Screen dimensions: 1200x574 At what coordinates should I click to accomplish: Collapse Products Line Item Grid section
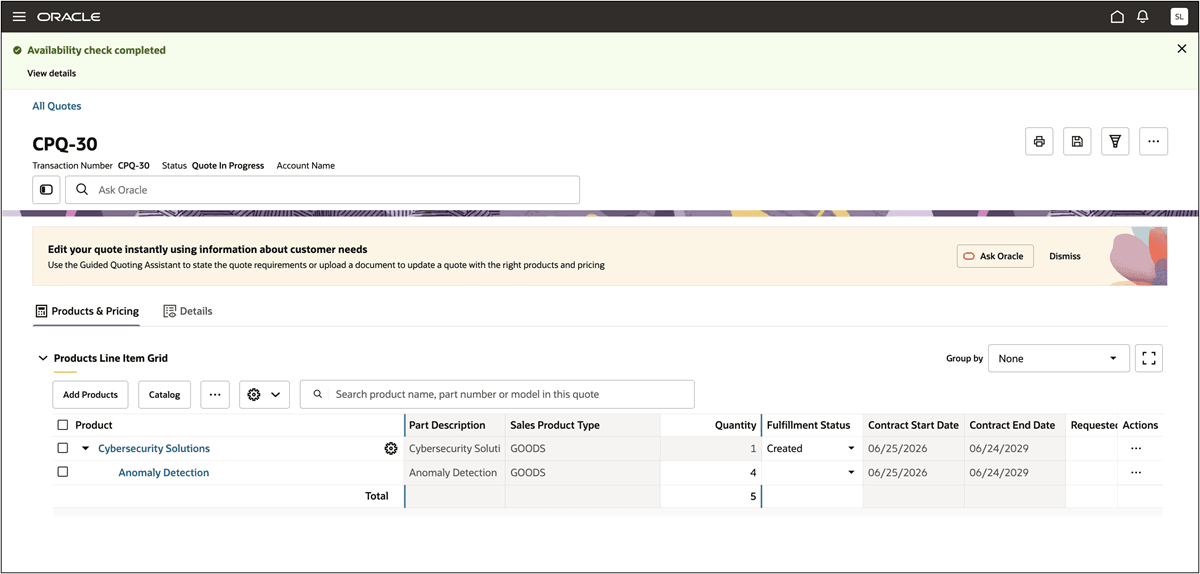pyautogui.click(x=43, y=358)
